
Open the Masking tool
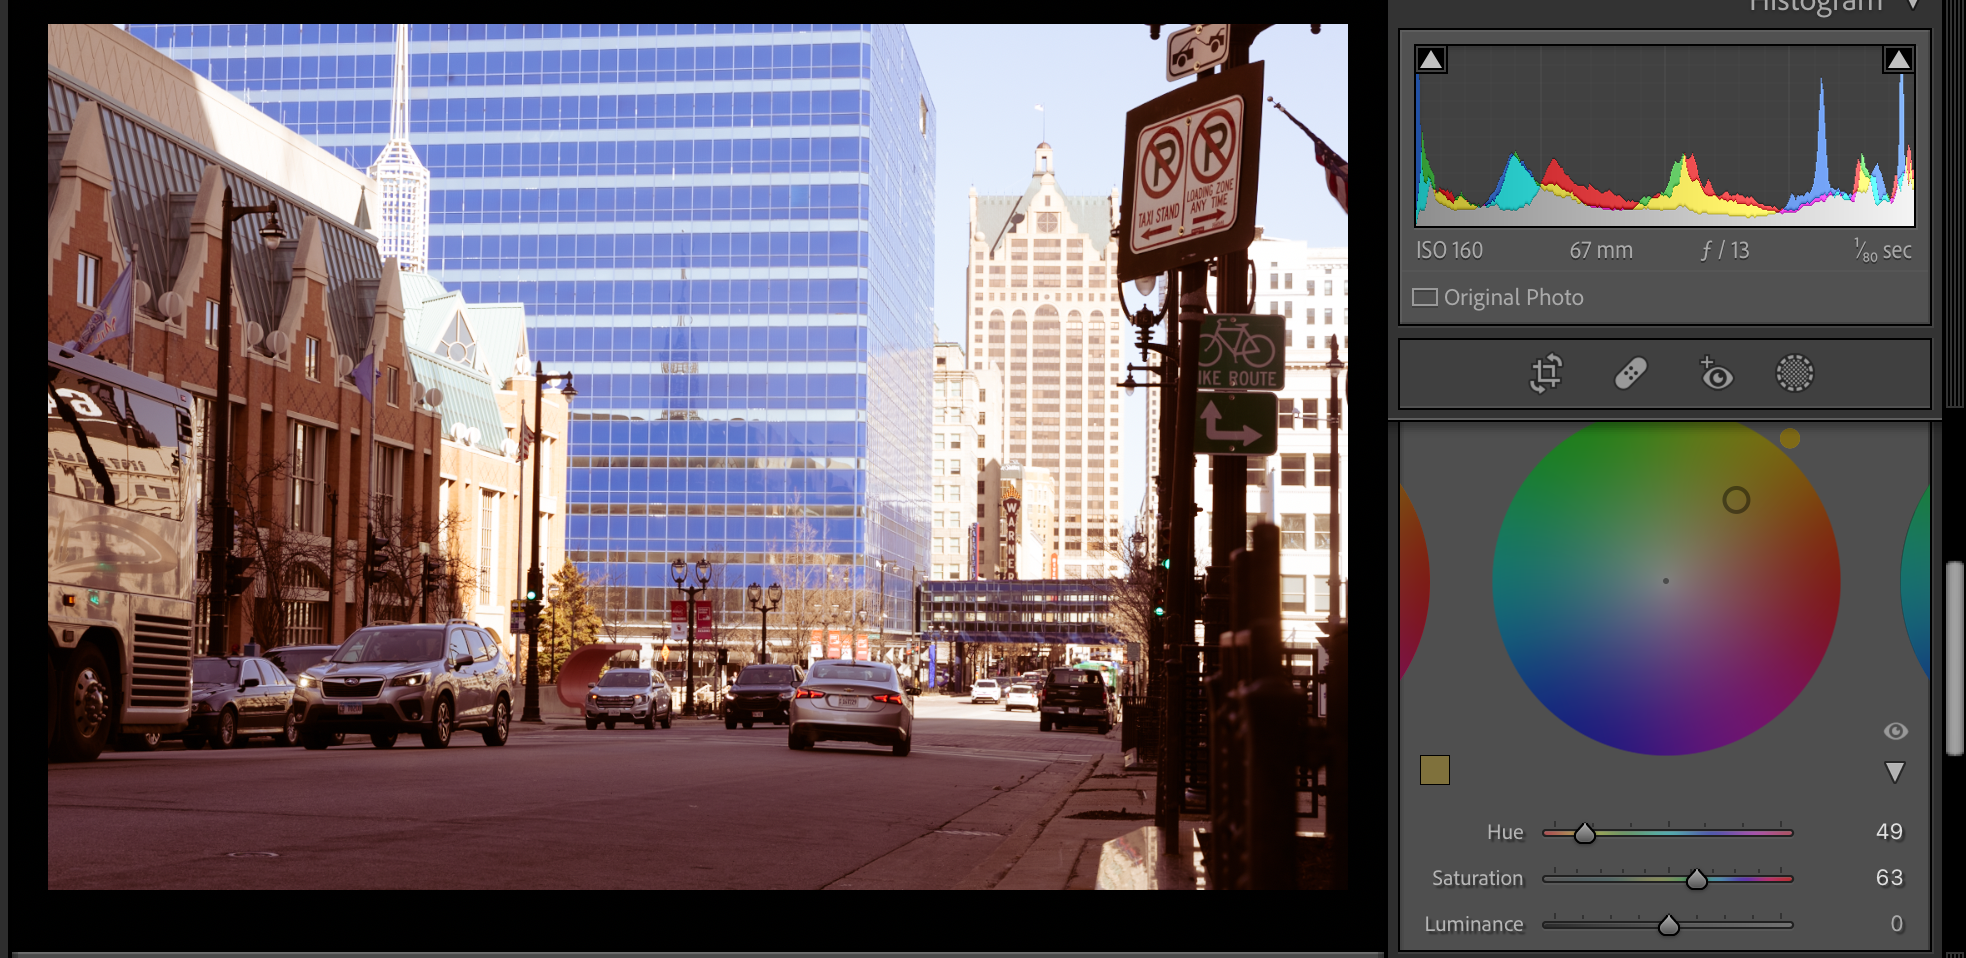[1793, 372]
